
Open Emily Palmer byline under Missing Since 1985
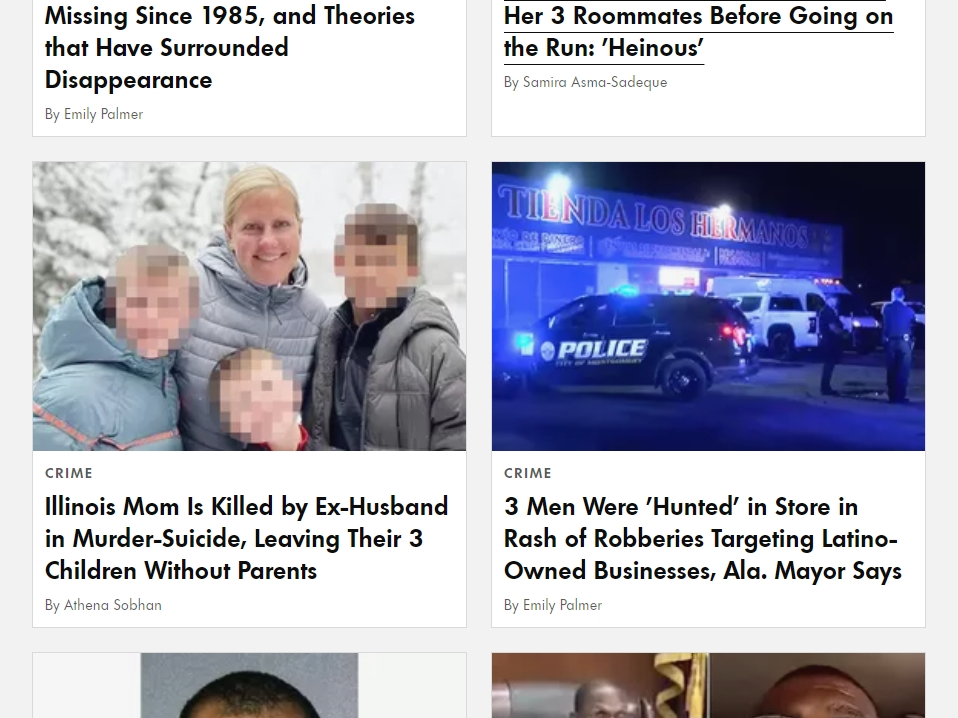click(103, 114)
